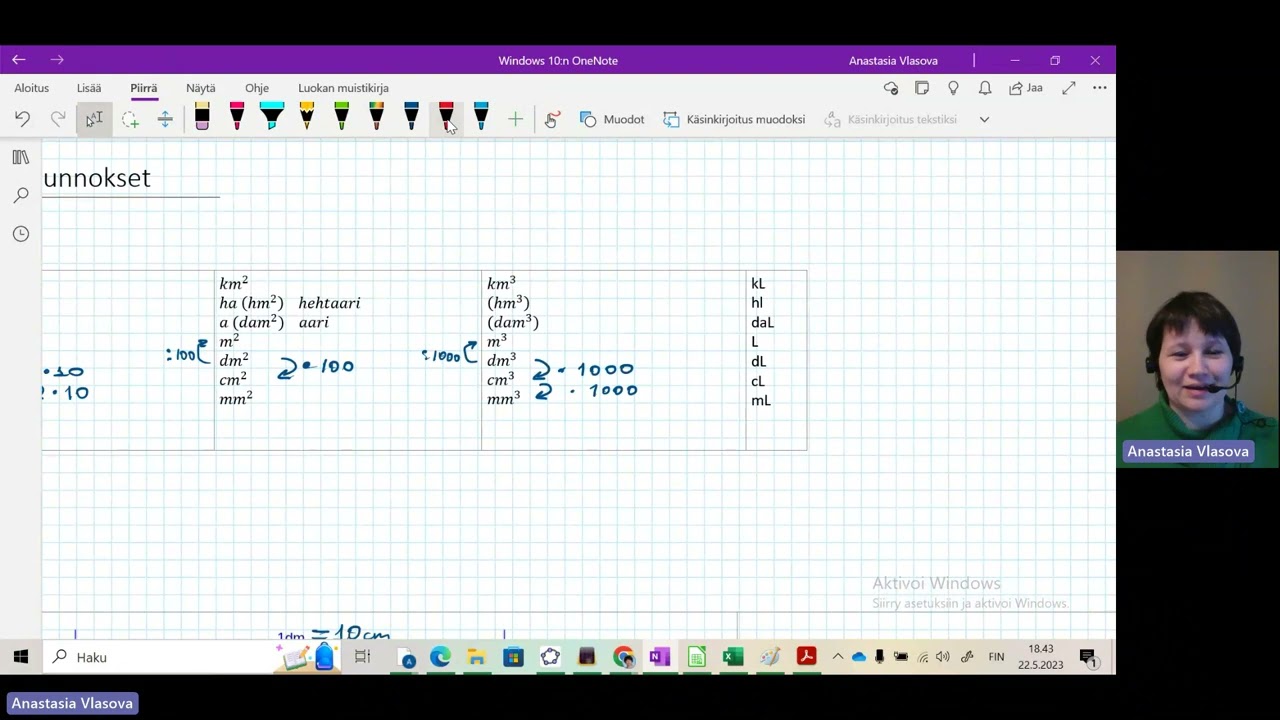1280x720 pixels.
Task: Select the red pen
Action: pyautogui.click(x=446, y=117)
